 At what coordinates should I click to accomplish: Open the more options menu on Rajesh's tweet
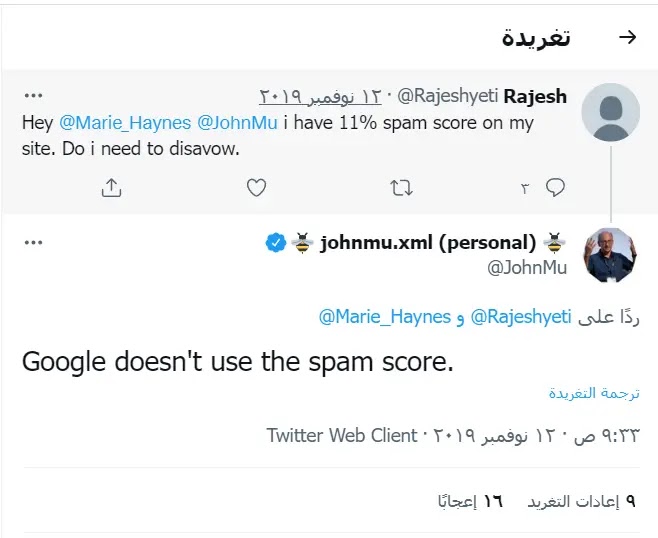click(x=33, y=96)
